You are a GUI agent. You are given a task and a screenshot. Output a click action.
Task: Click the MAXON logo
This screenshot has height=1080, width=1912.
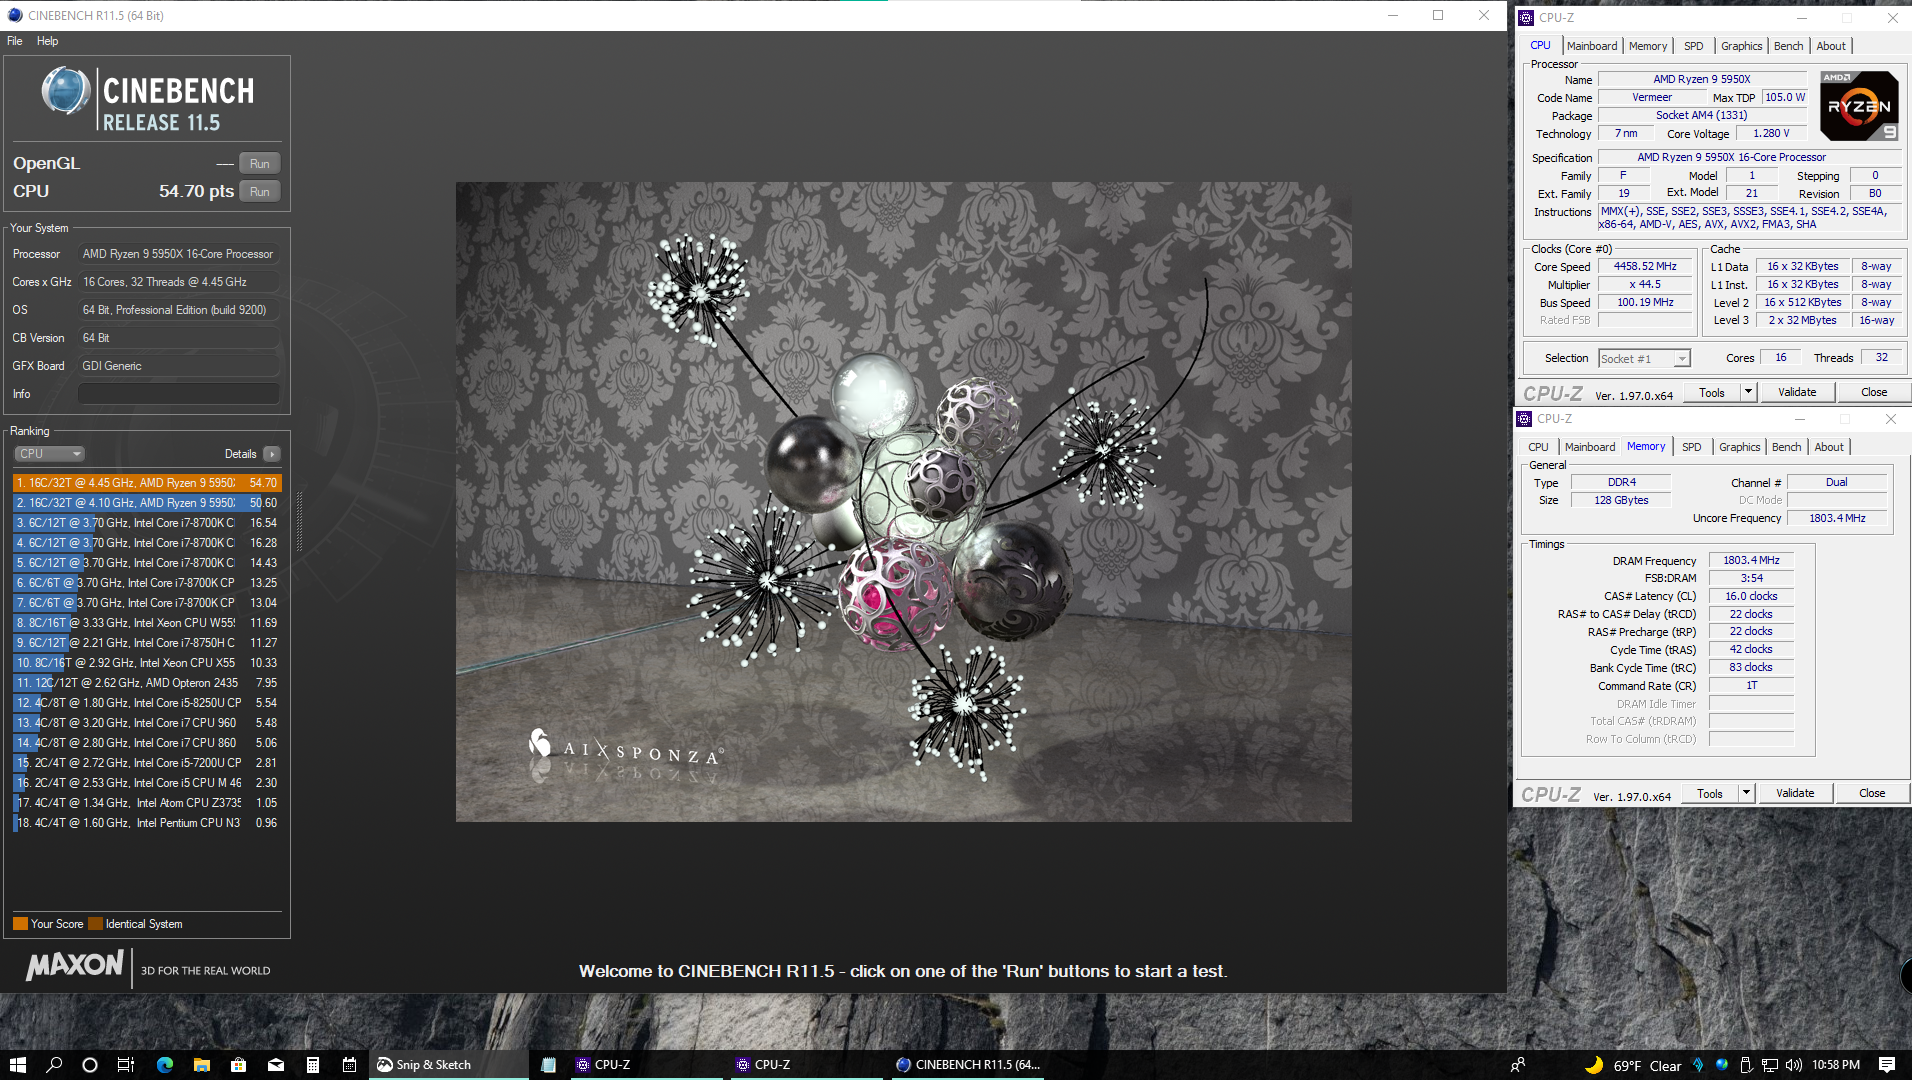[x=75, y=965]
